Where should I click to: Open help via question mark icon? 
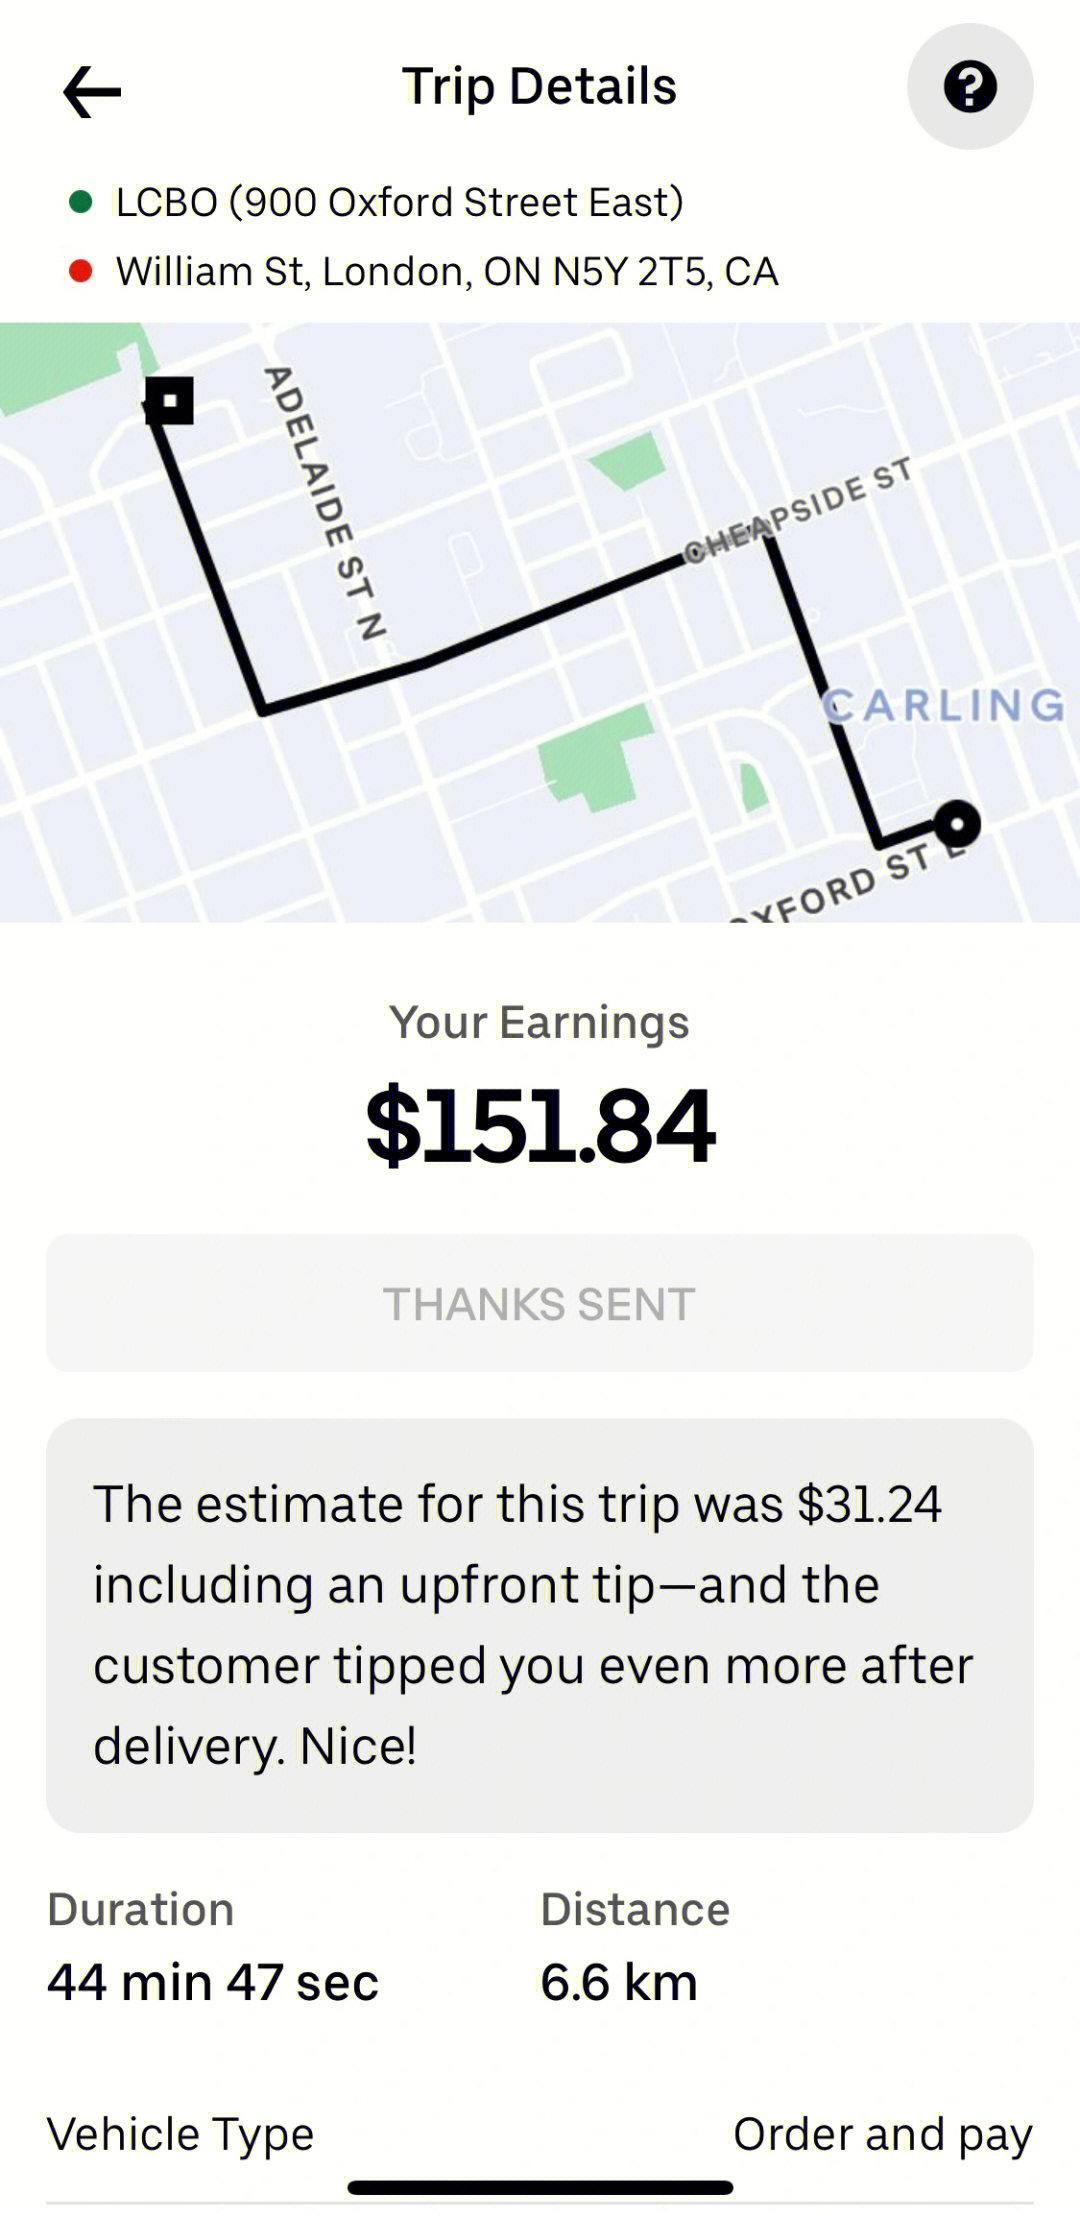(970, 87)
